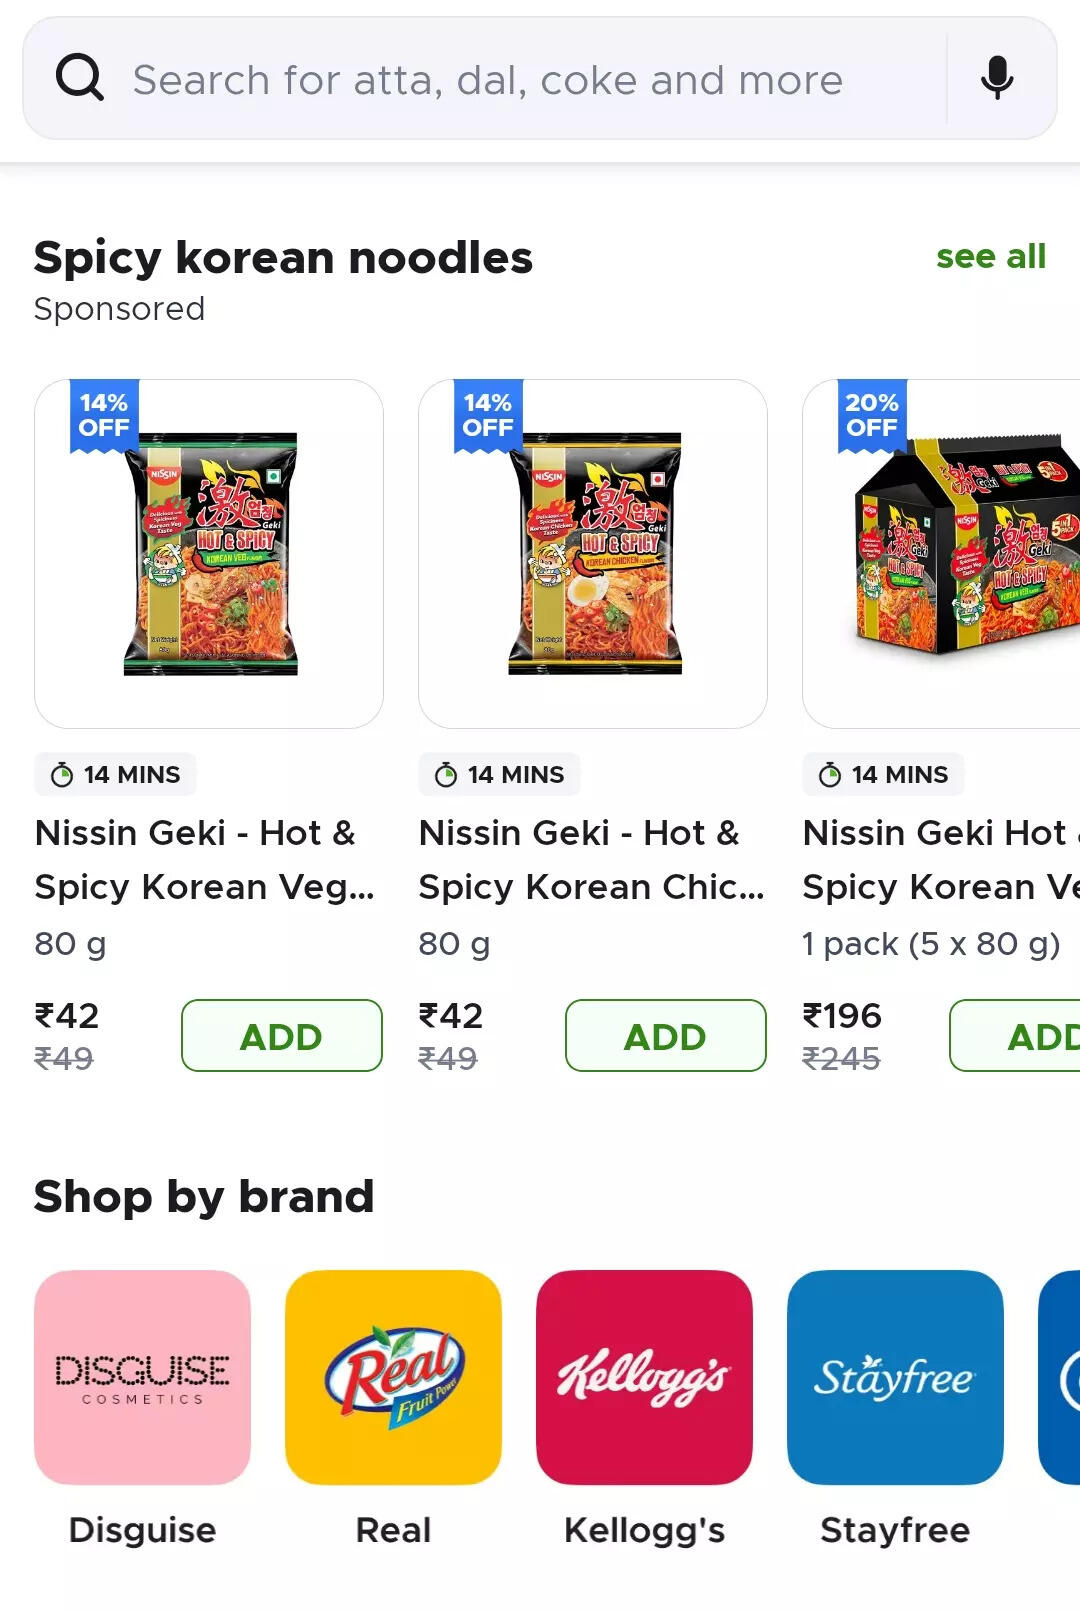Open the Stayfree brand tile
The height and width of the screenshot is (1611, 1080).
[895, 1377]
